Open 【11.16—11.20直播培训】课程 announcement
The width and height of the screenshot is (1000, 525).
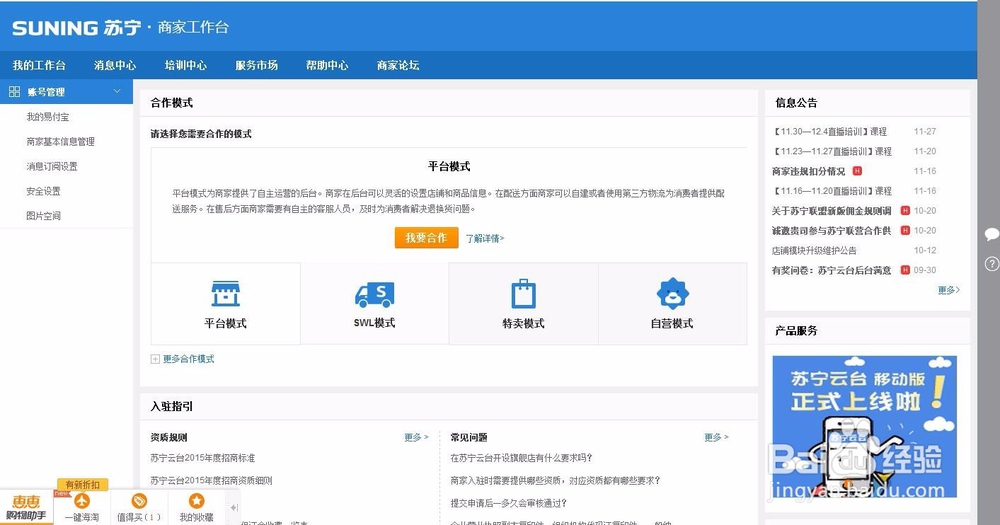[x=832, y=191]
